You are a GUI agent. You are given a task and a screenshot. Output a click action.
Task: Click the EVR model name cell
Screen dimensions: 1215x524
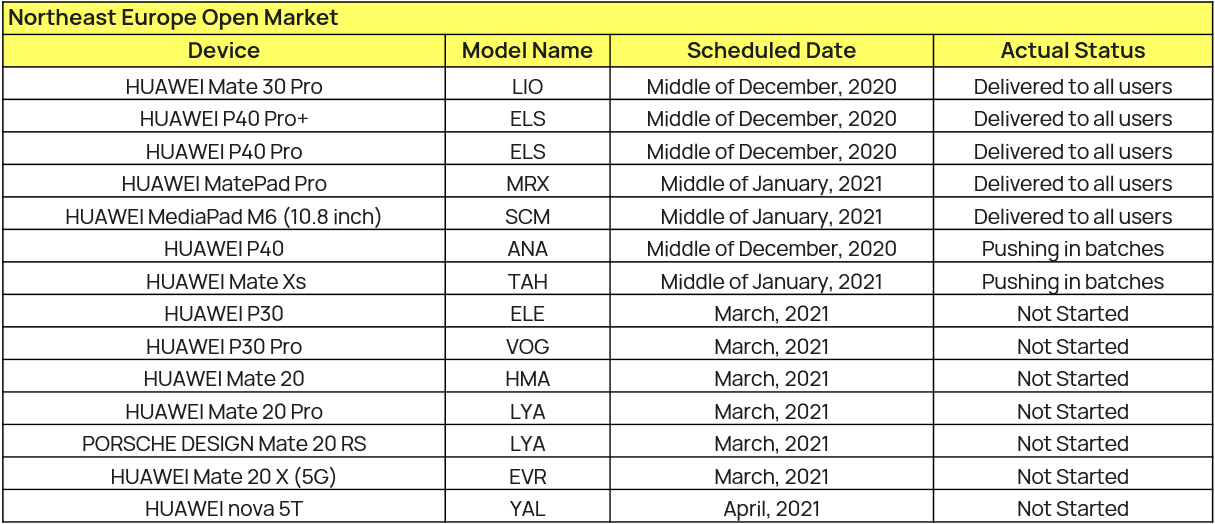(x=527, y=476)
